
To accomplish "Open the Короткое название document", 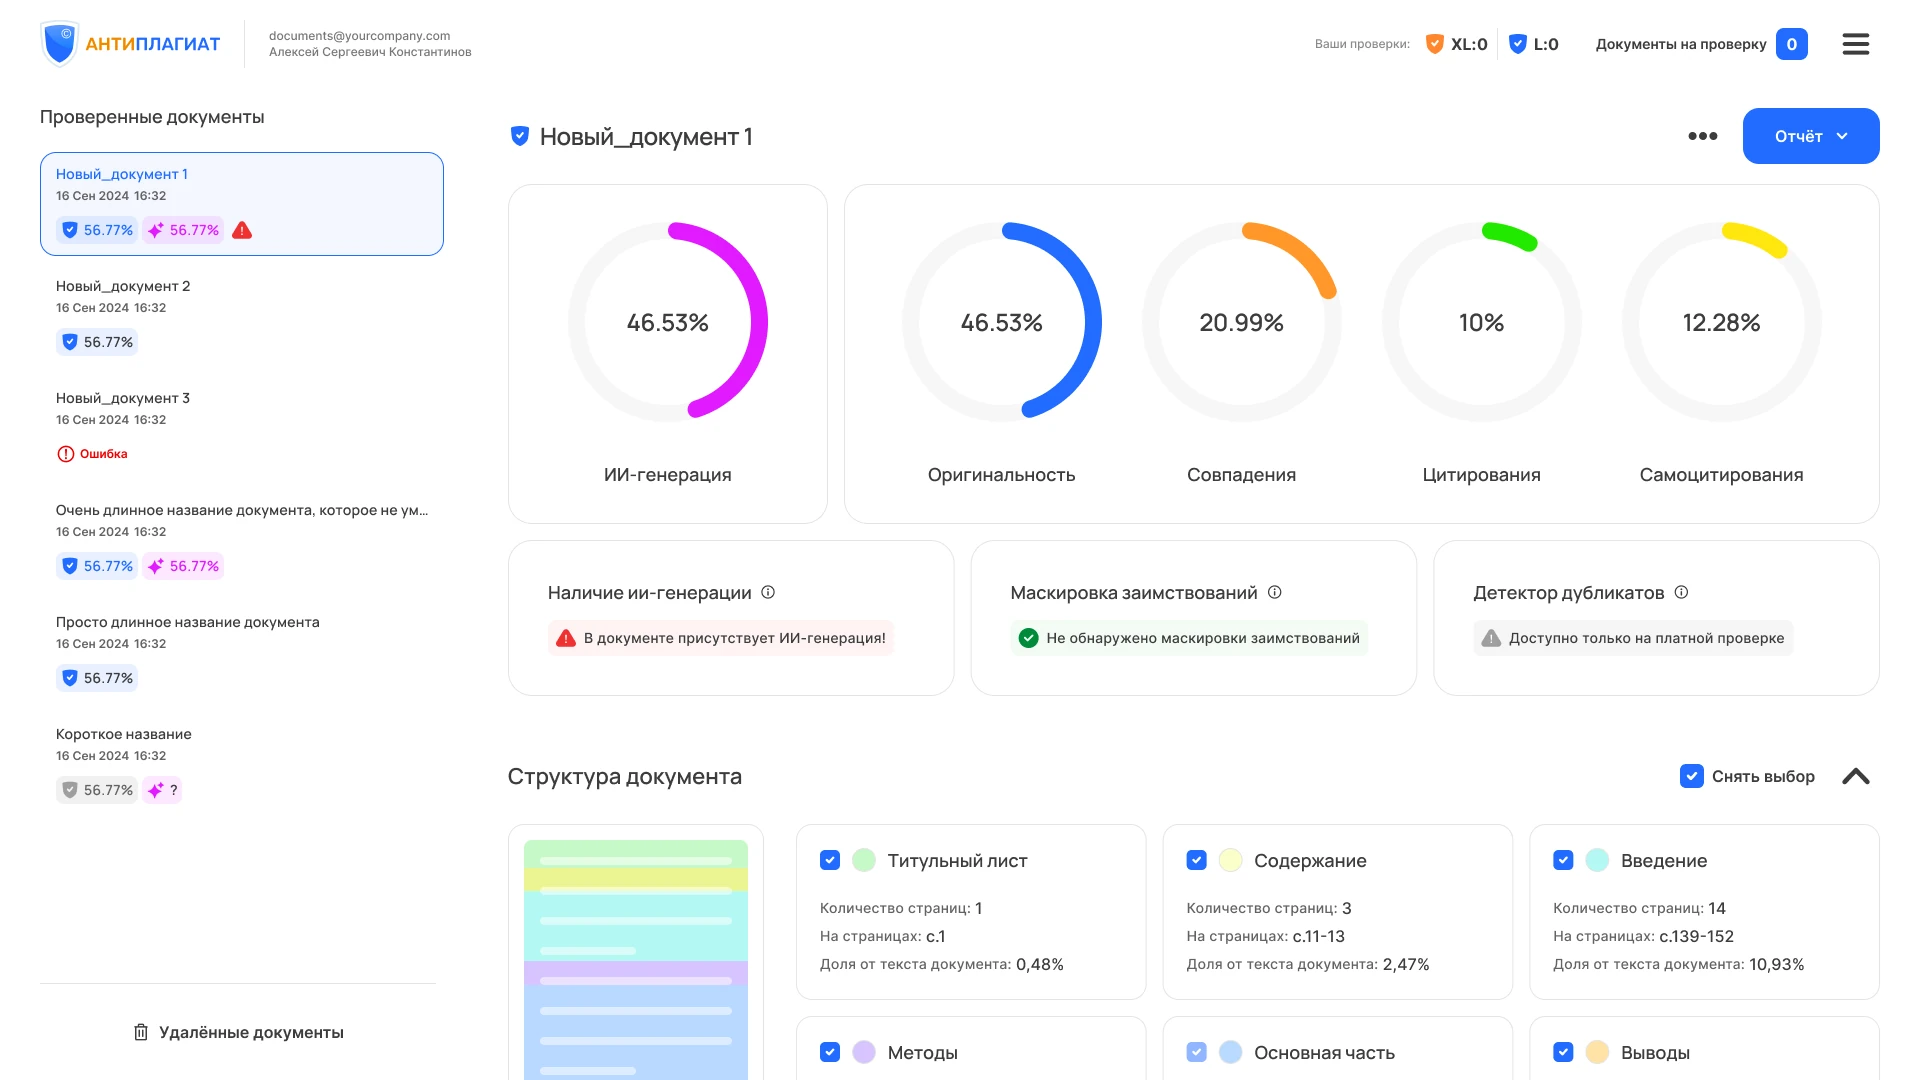I will click(x=242, y=764).
